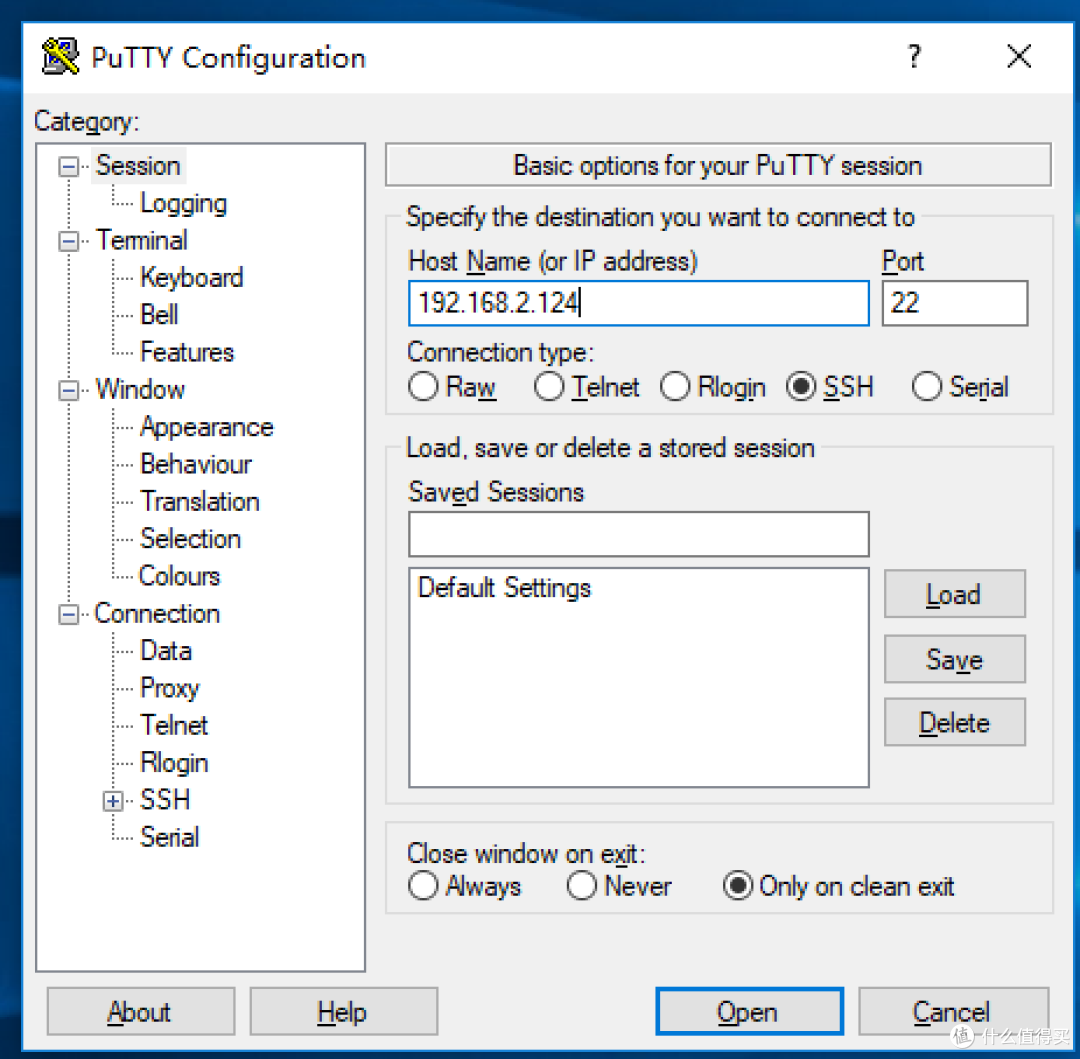Screen dimensions: 1080x1059
Task: Open the Selection settings category
Action: click(x=190, y=538)
